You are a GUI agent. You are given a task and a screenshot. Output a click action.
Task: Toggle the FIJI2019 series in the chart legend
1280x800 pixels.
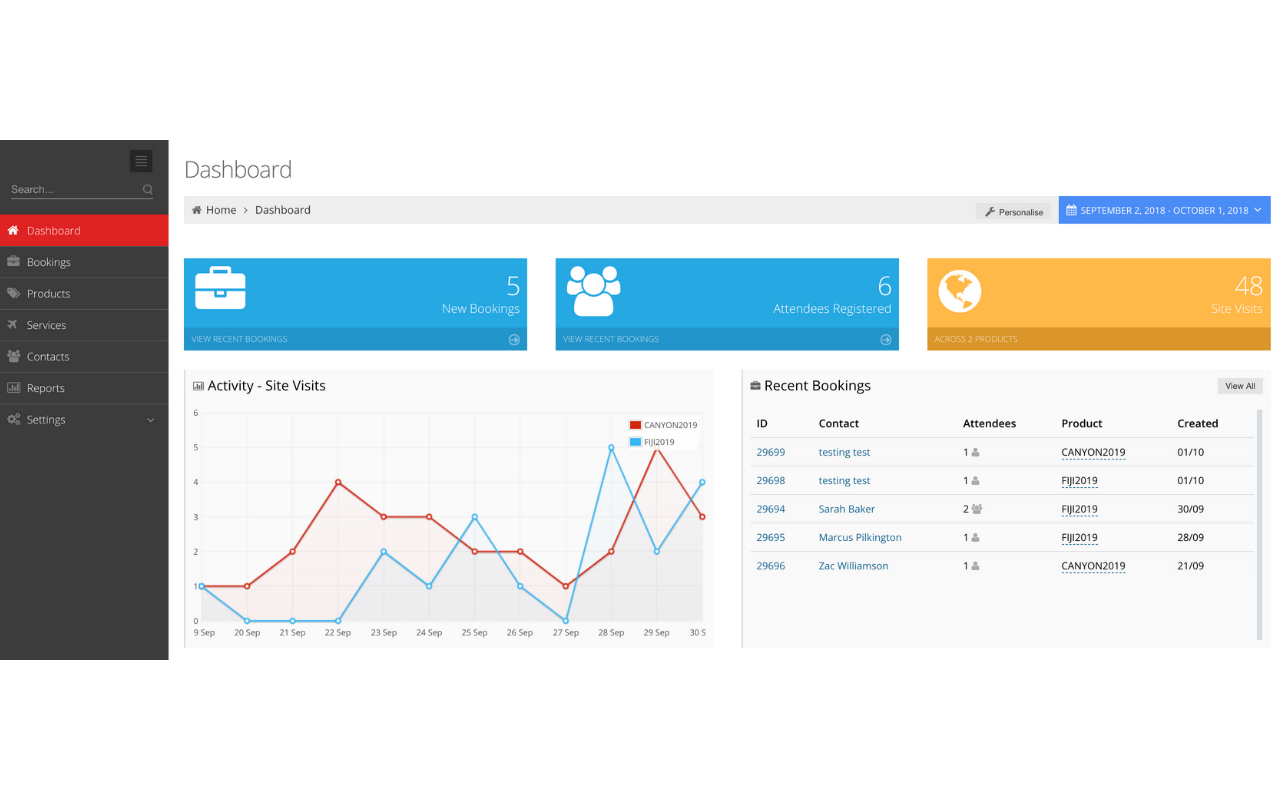pyautogui.click(x=652, y=440)
